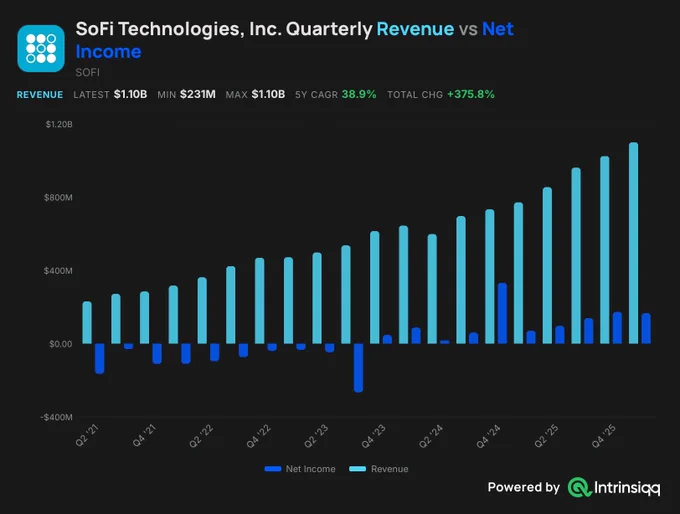Image resolution: width=680 pixels, height=514 pixels.
Task: Click the Q2 '24 revenue bar
Action: point(432,289)
